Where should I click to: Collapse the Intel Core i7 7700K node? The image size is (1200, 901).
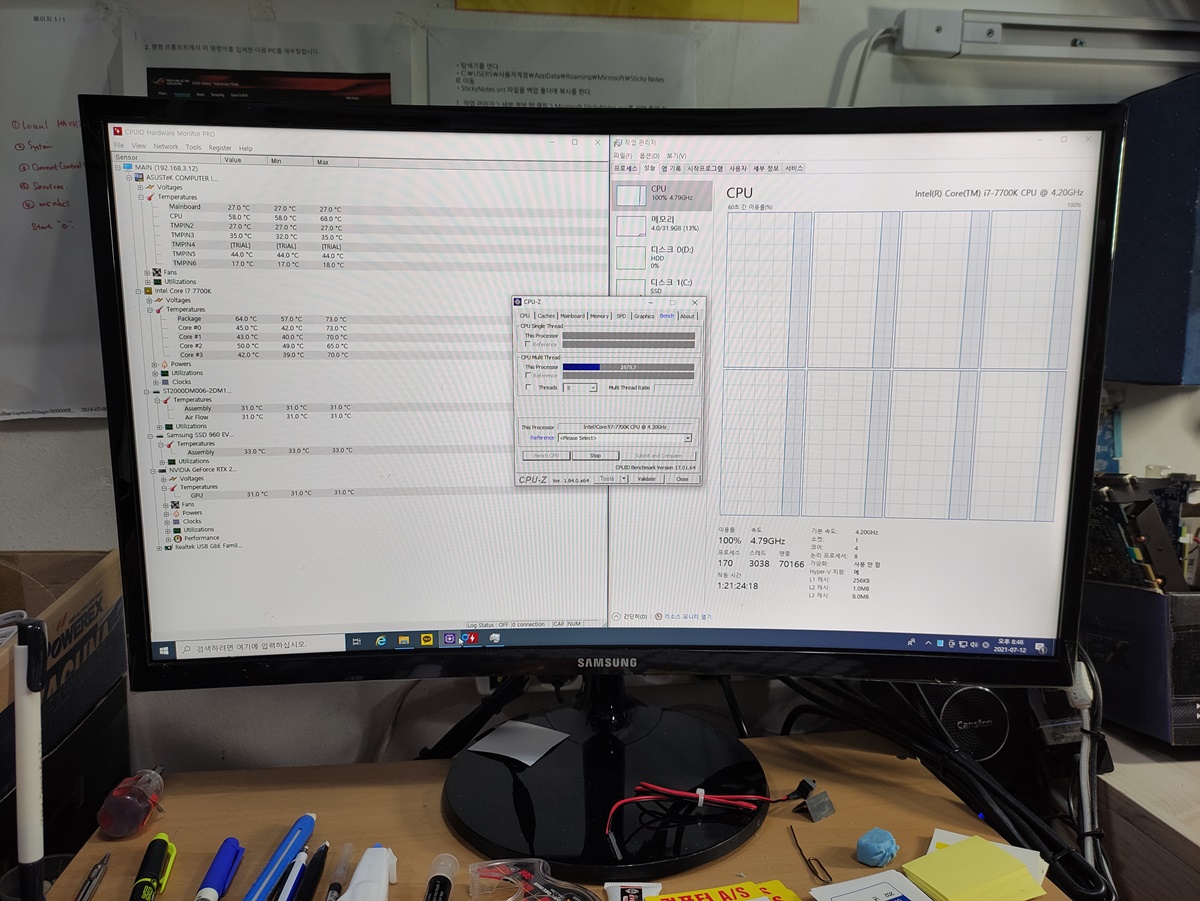coord(137,291)
